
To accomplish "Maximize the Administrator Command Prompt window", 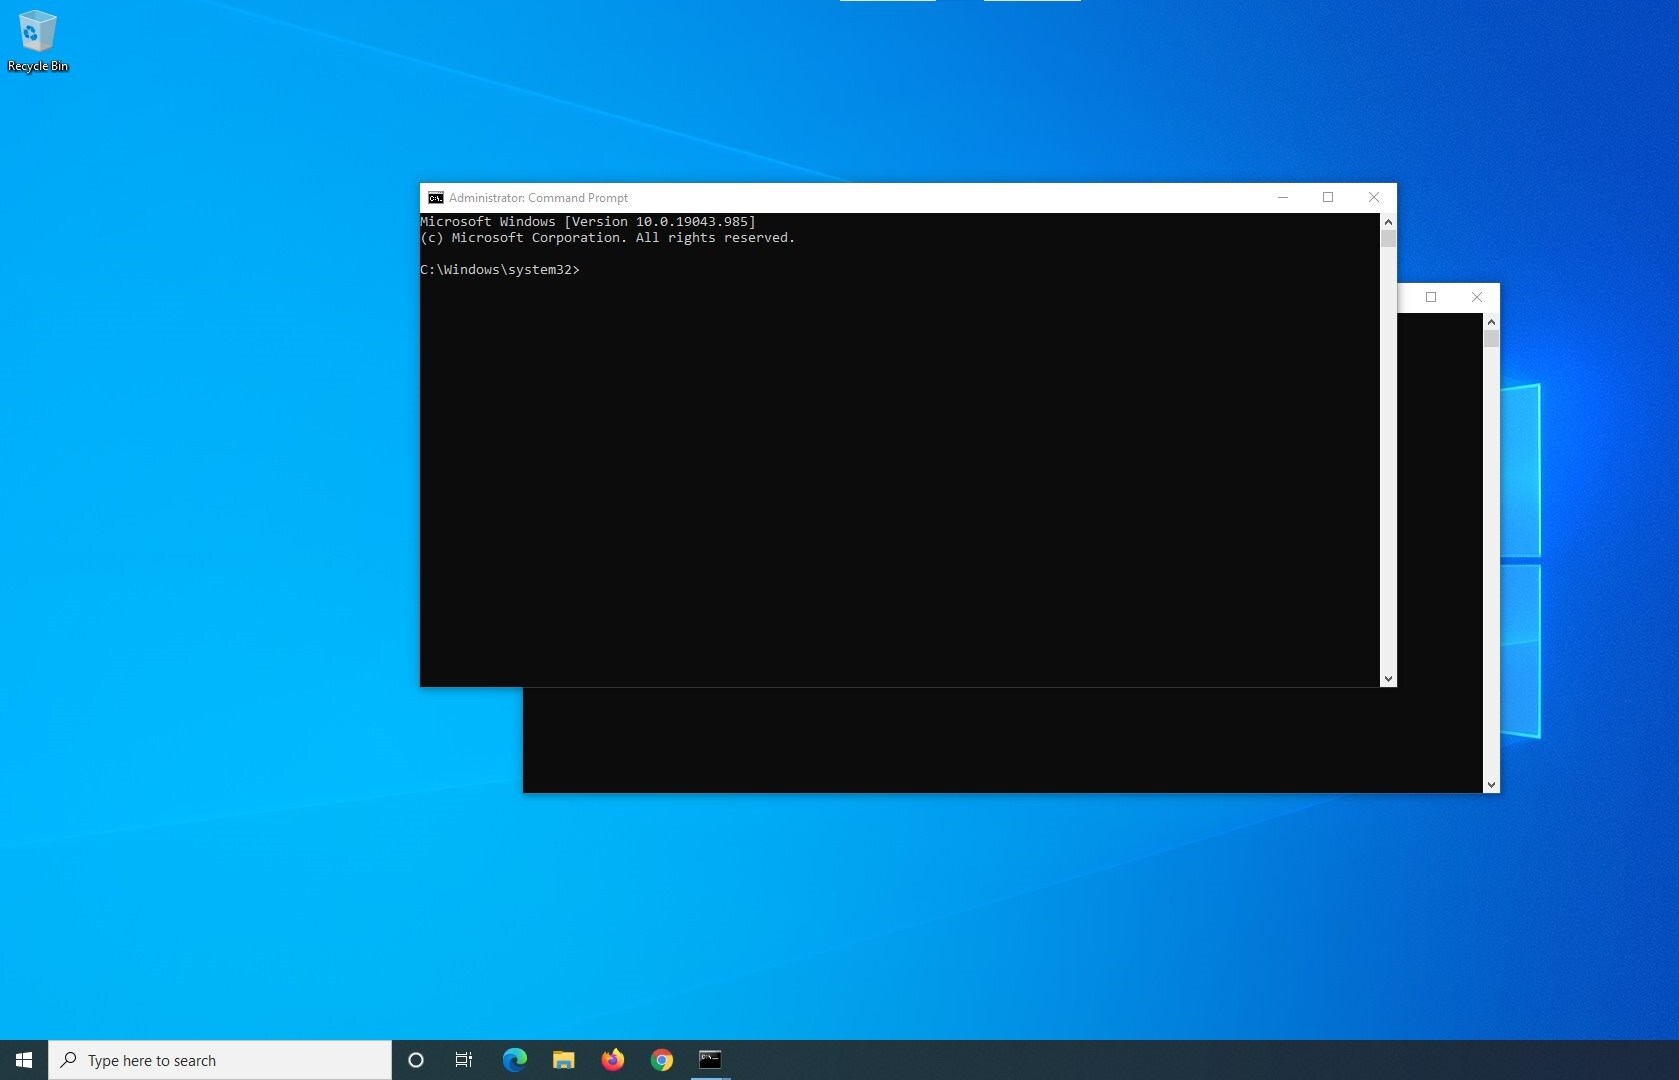I will tap(1328, 197).
